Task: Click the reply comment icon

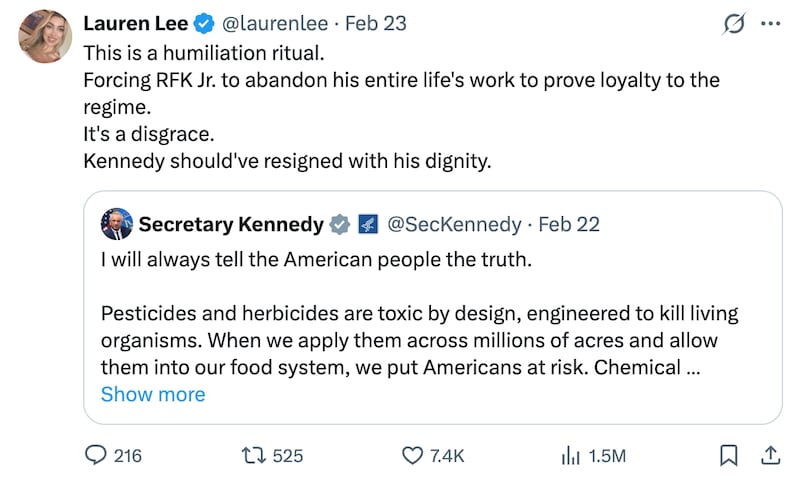Action: [x=96, y=455]
